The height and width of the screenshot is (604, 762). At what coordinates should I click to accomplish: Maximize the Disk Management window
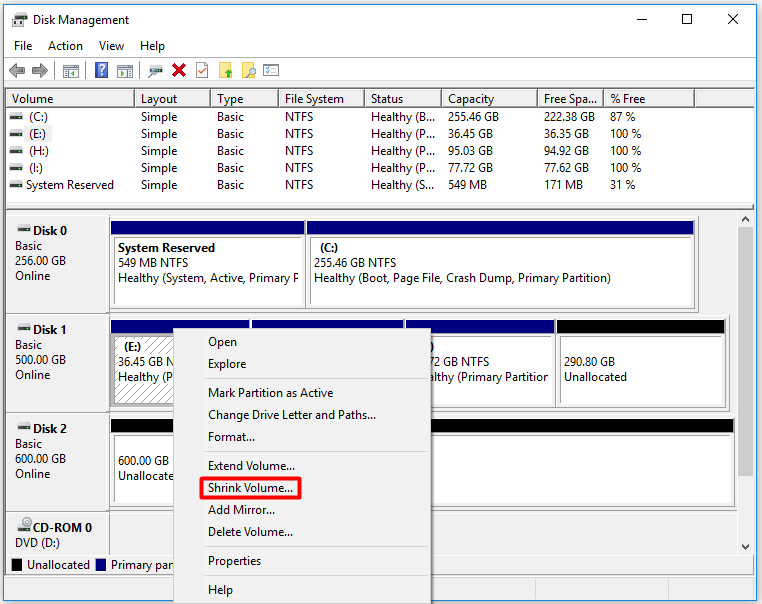687,19
